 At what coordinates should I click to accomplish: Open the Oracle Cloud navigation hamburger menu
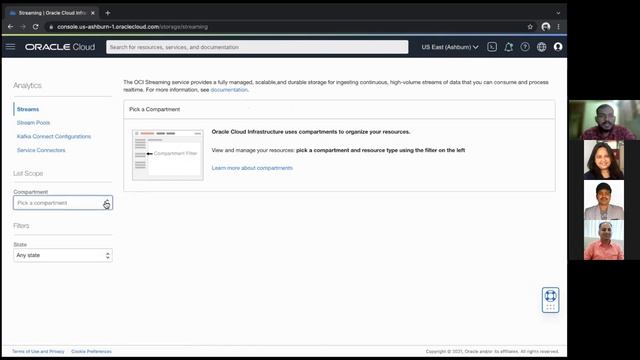[x=11, y=47]
